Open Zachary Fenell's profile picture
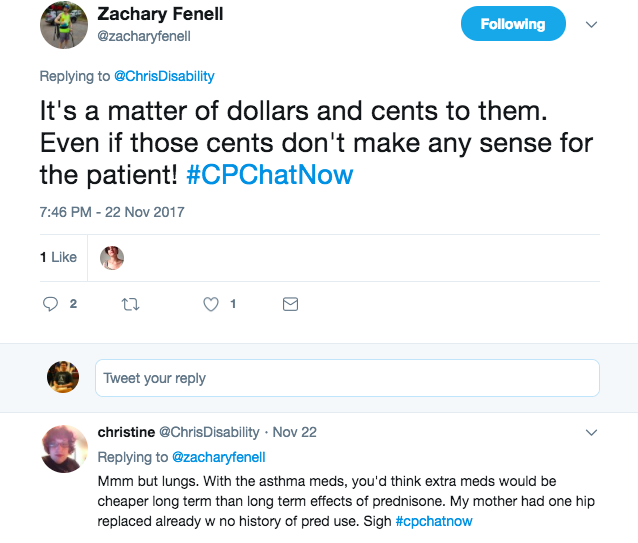 coord(63,25)
